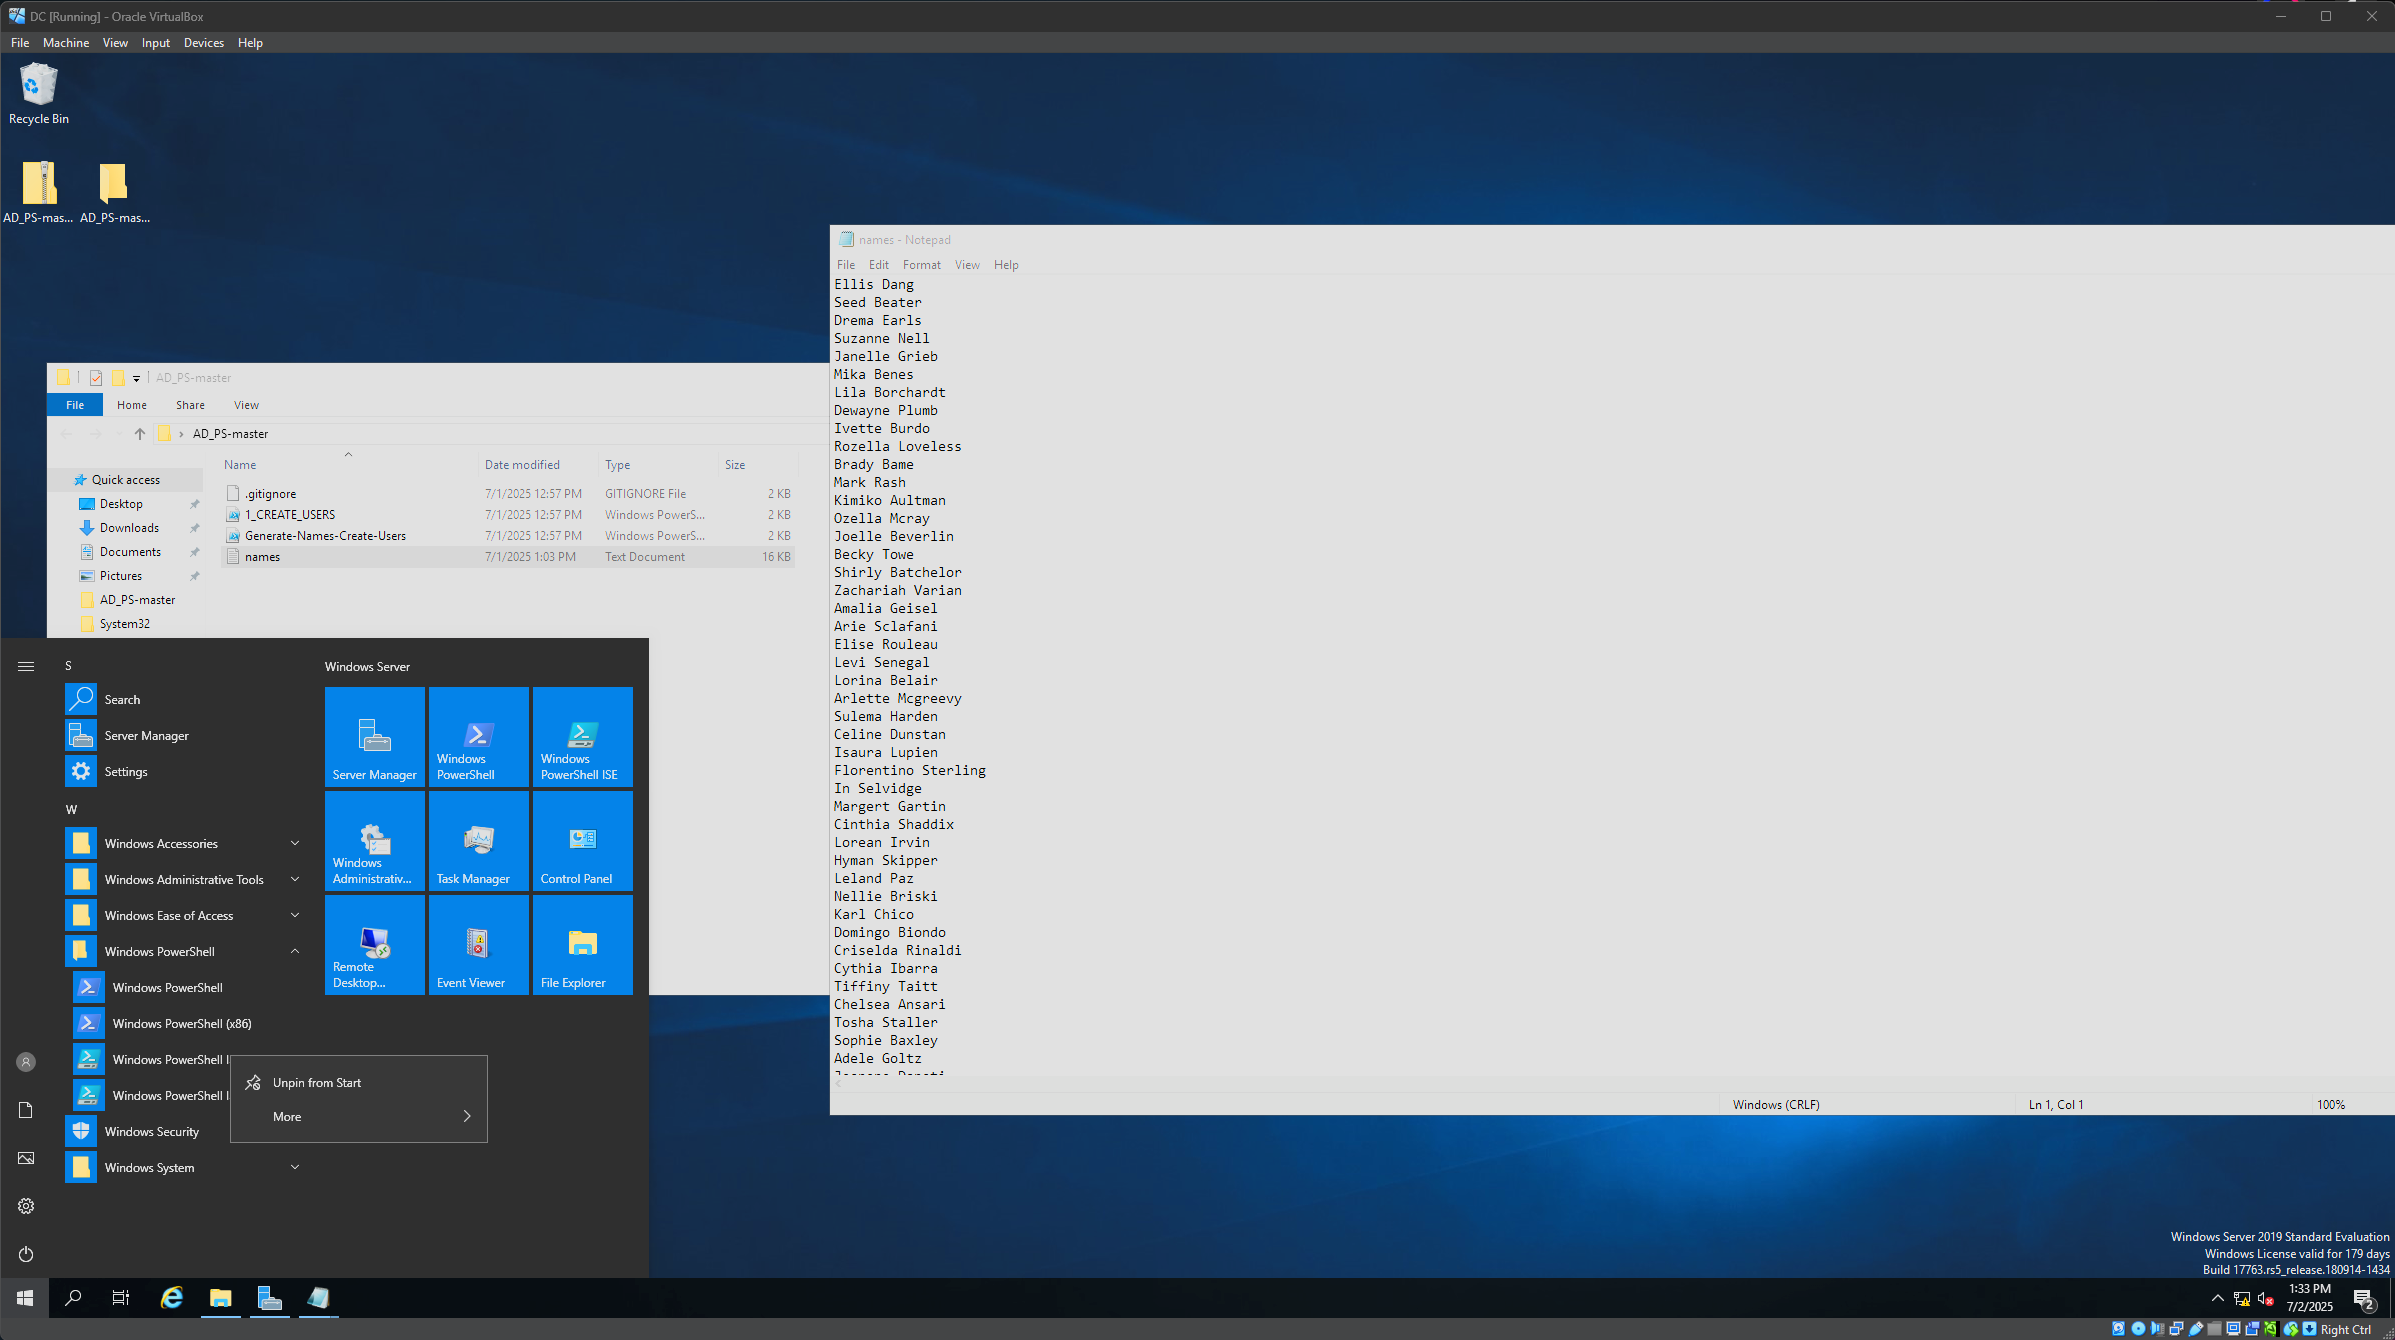Go up one folder in Explorer
The image size is (2395, 1340).
(140, 433)
